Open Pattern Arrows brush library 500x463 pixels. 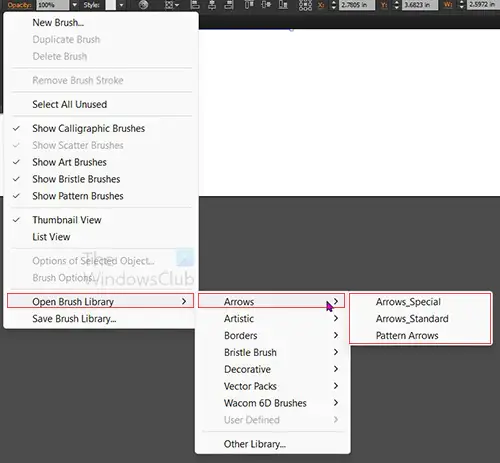click(420, 336)
